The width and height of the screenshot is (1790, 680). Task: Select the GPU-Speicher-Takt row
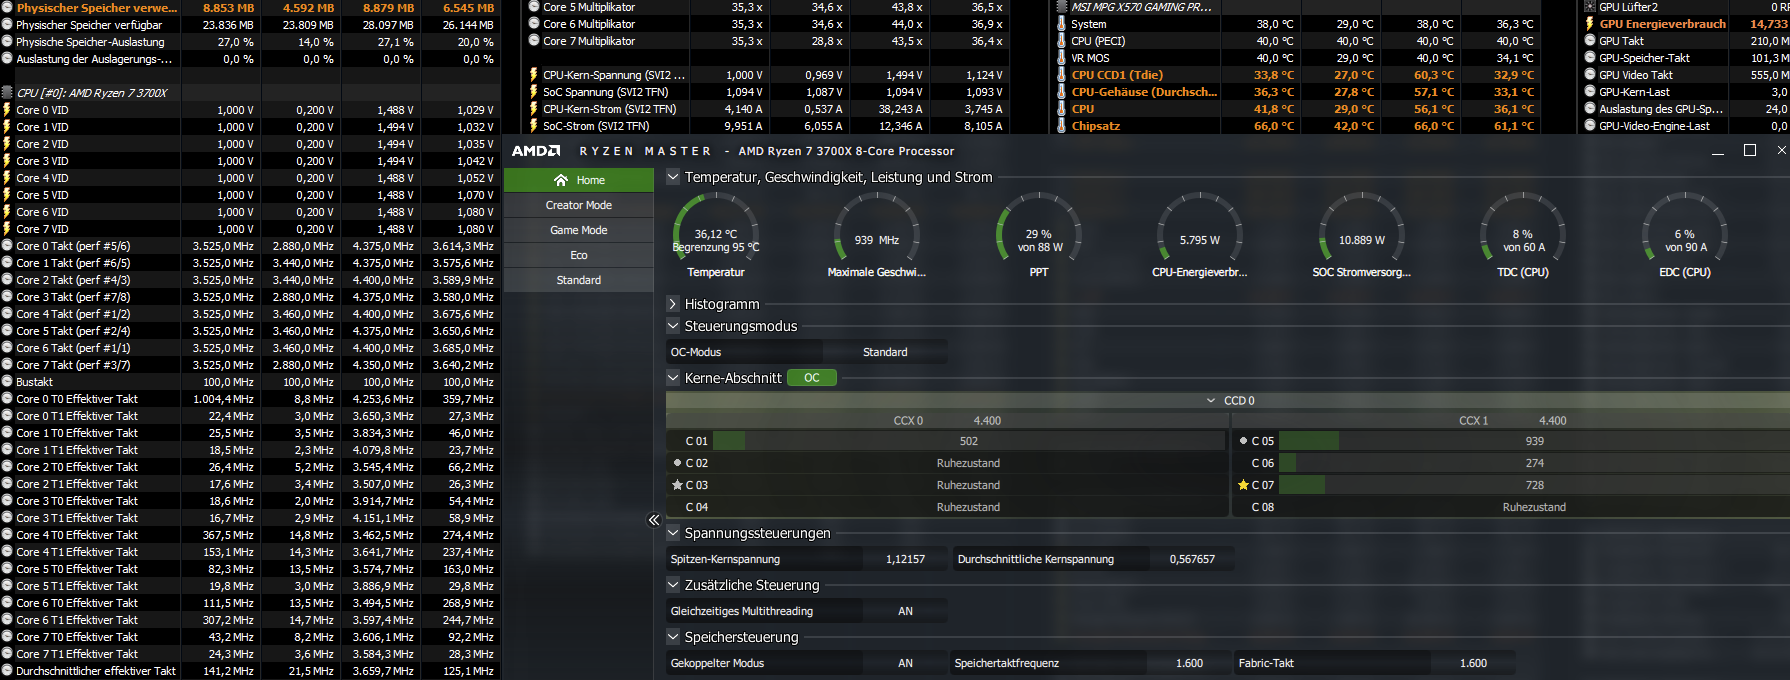coord(1686,58)
